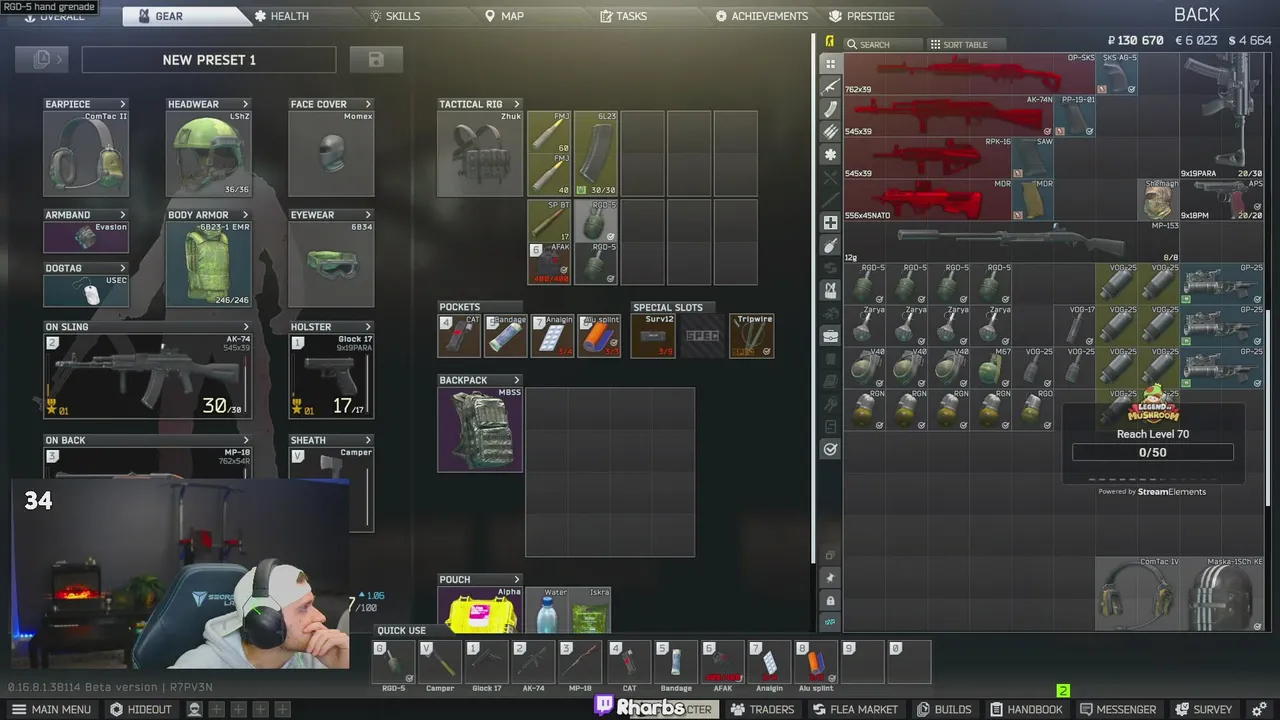Image resolution: width=1280 pixels, height=720 pixels.
Task: Filter stash by weapons rifle icon
Action: (830, 86)
